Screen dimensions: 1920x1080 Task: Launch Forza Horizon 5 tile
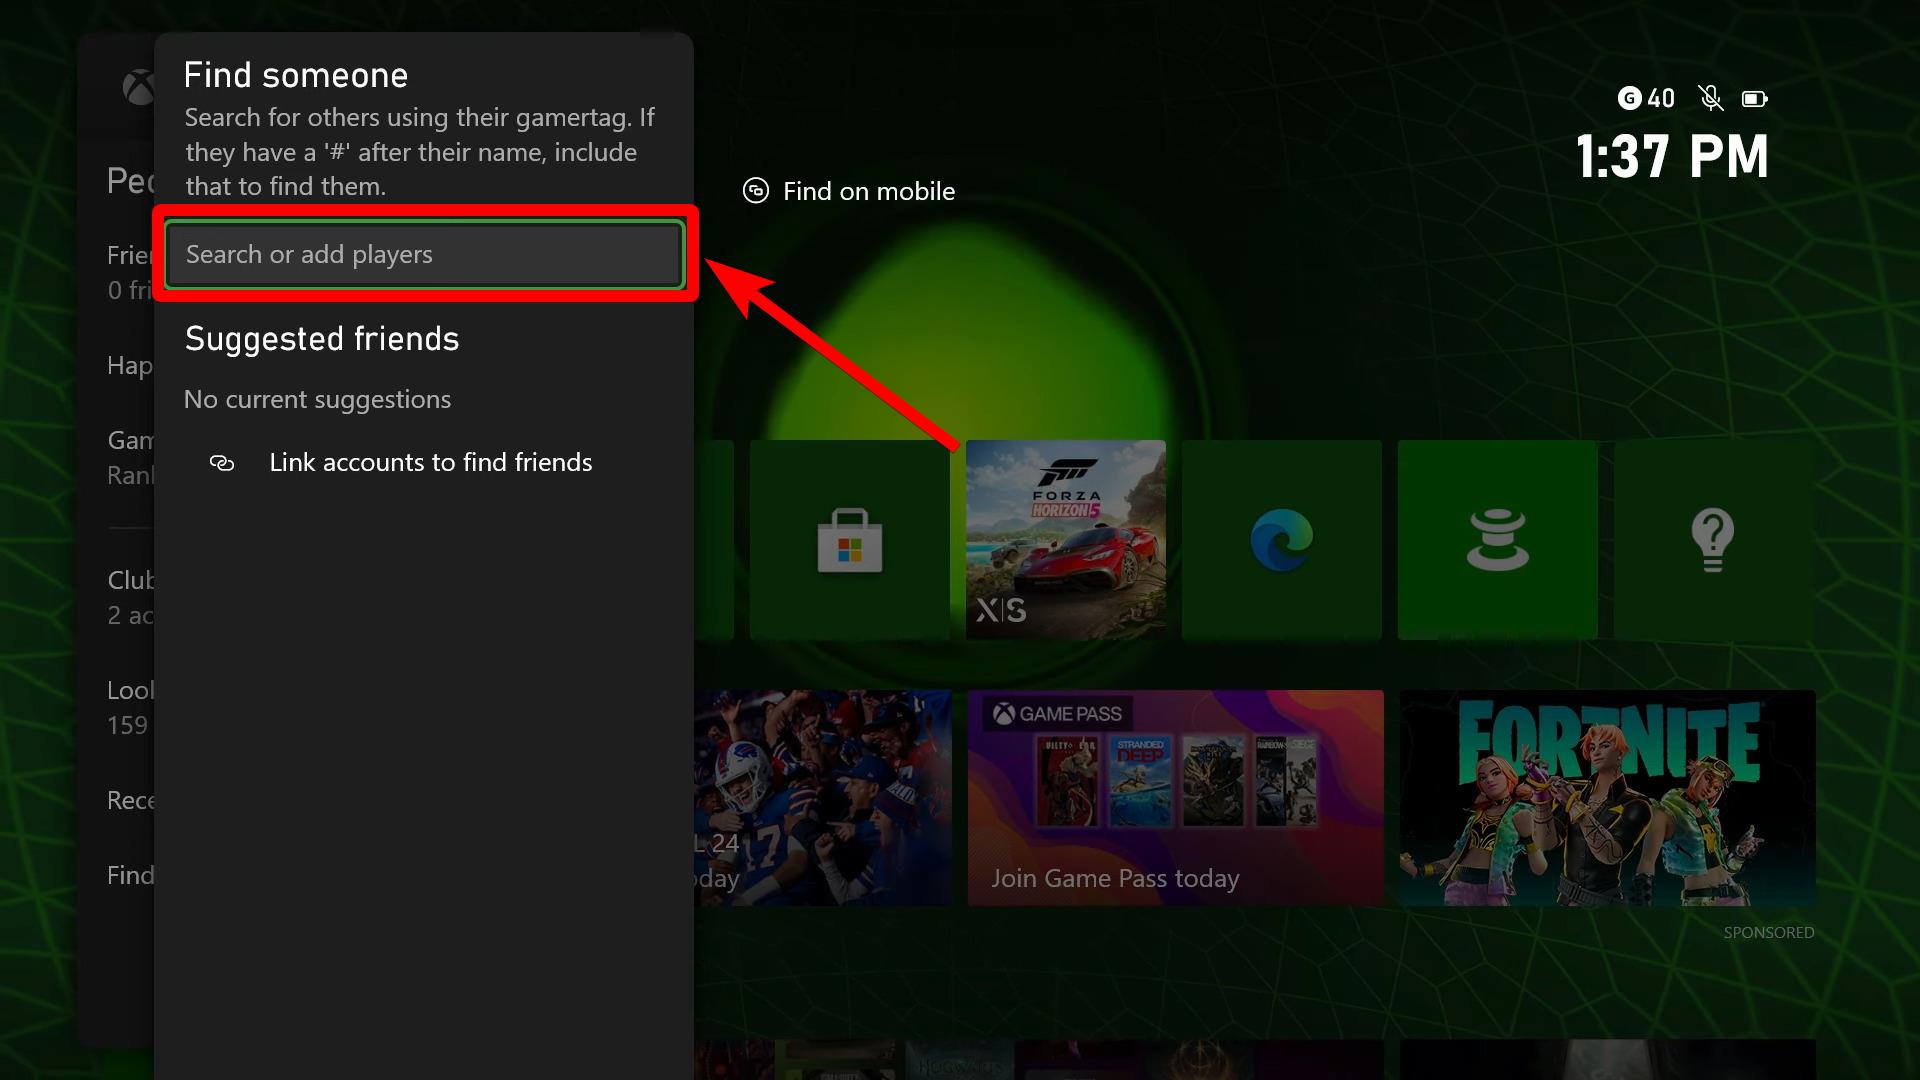[x=1065, y=540]
